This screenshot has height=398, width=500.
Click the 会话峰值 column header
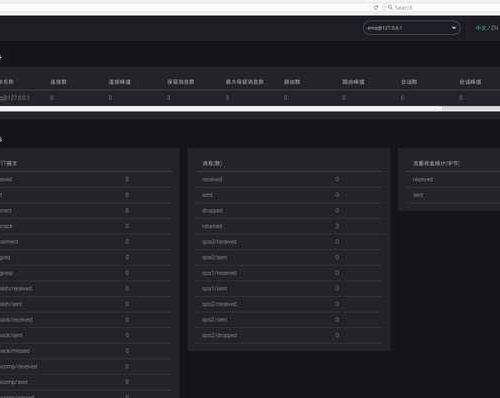[x=470, y=82]
